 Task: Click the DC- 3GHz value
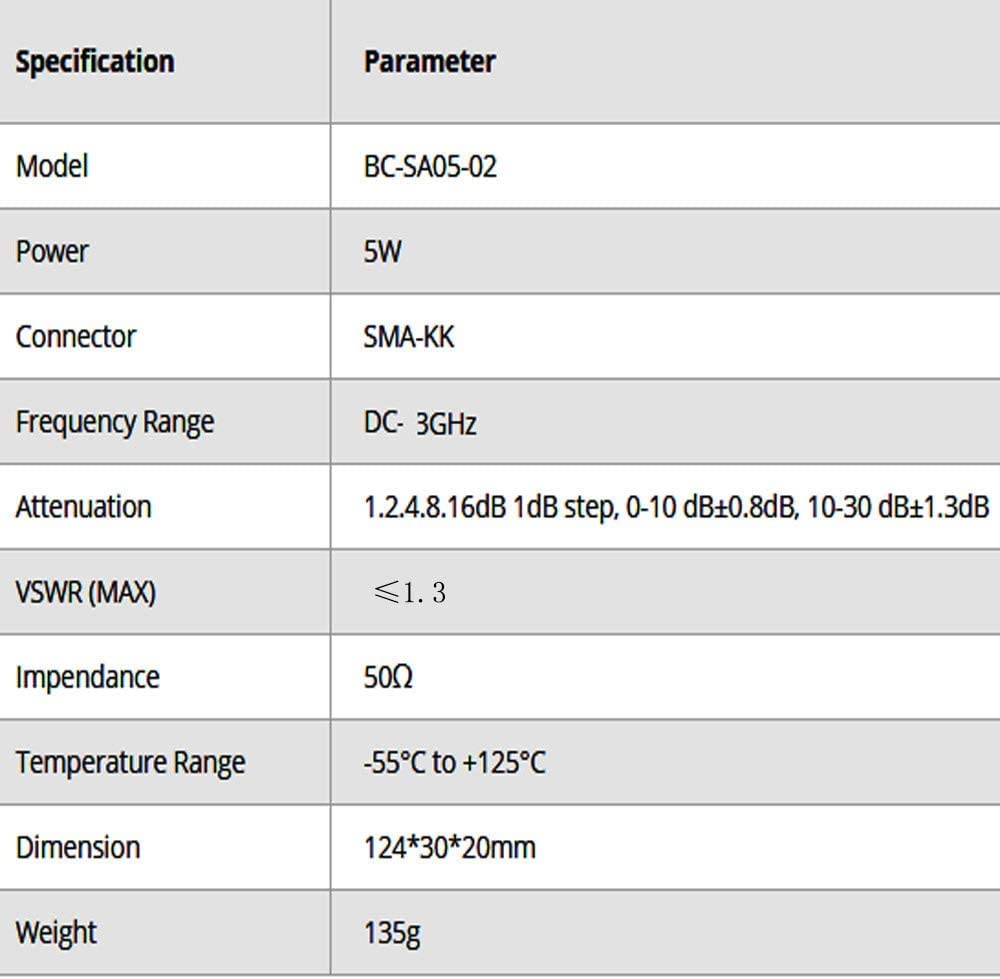pyautogui.click(x=420, y=423)
